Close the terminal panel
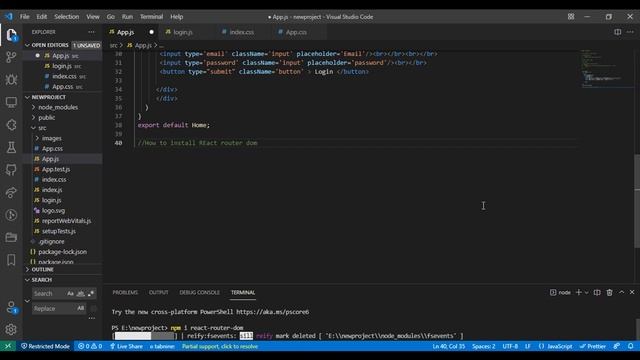Screen dimensions: 640x360 click(632, 292)
